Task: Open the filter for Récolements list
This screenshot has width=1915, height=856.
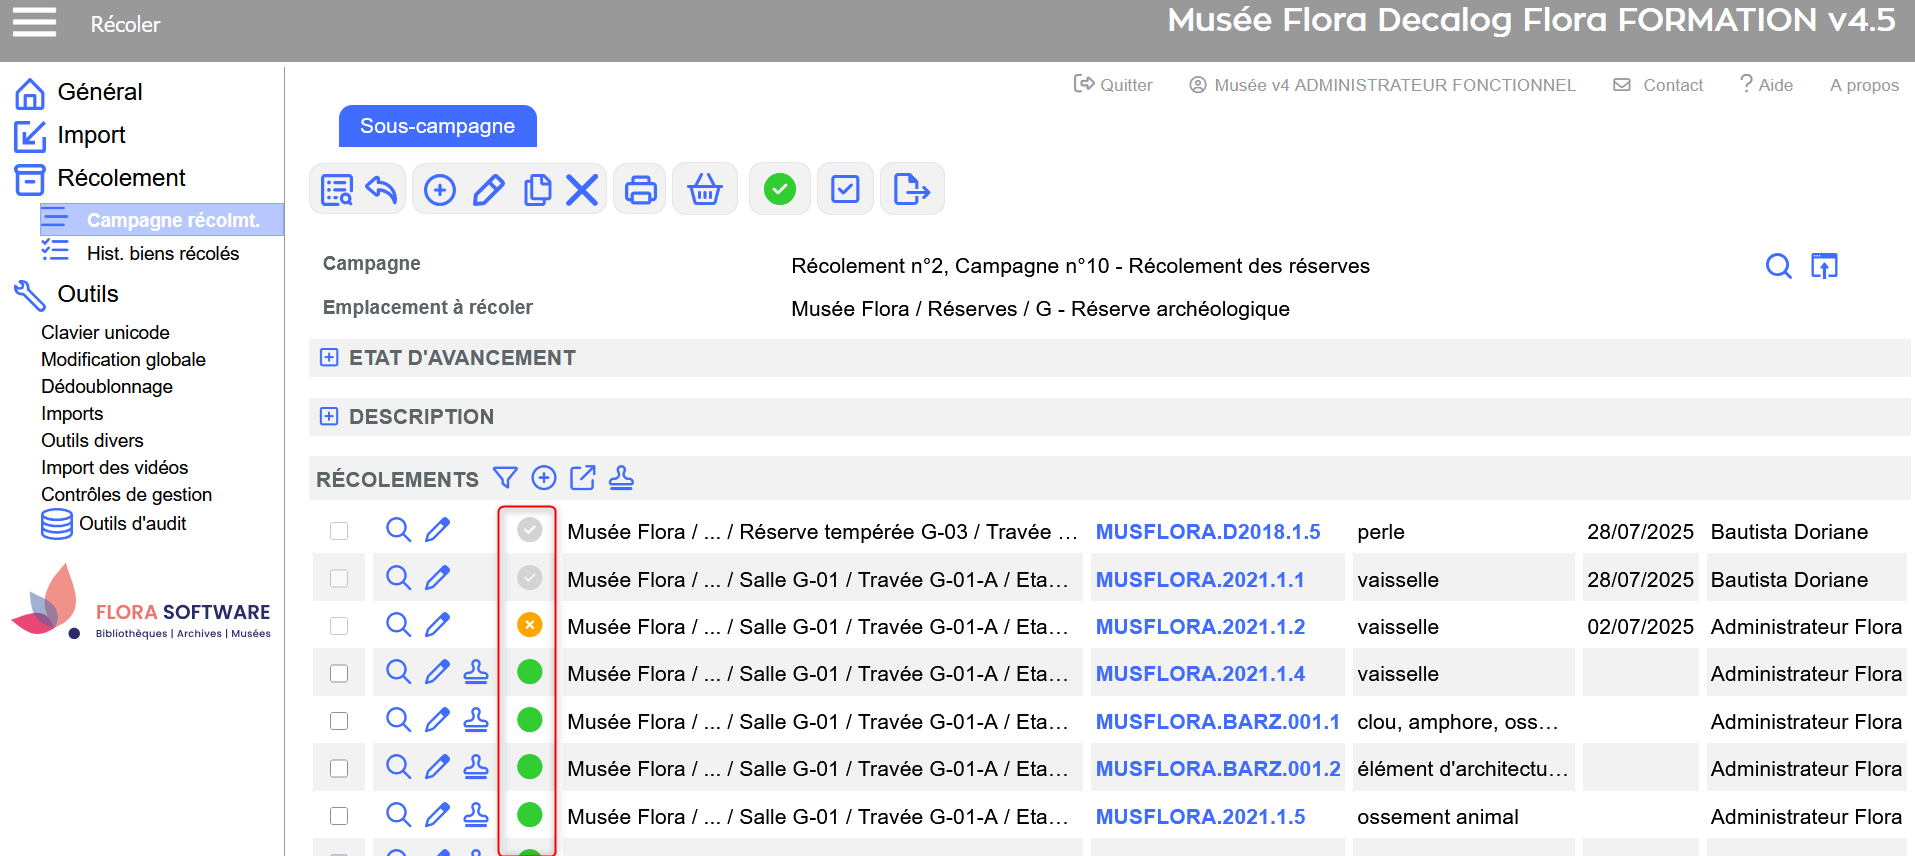Action: click(x=505, y=478)
